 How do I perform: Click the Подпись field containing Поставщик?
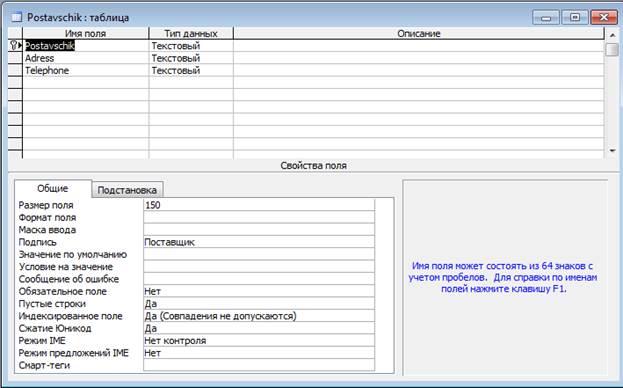click(x=259, y=242)
